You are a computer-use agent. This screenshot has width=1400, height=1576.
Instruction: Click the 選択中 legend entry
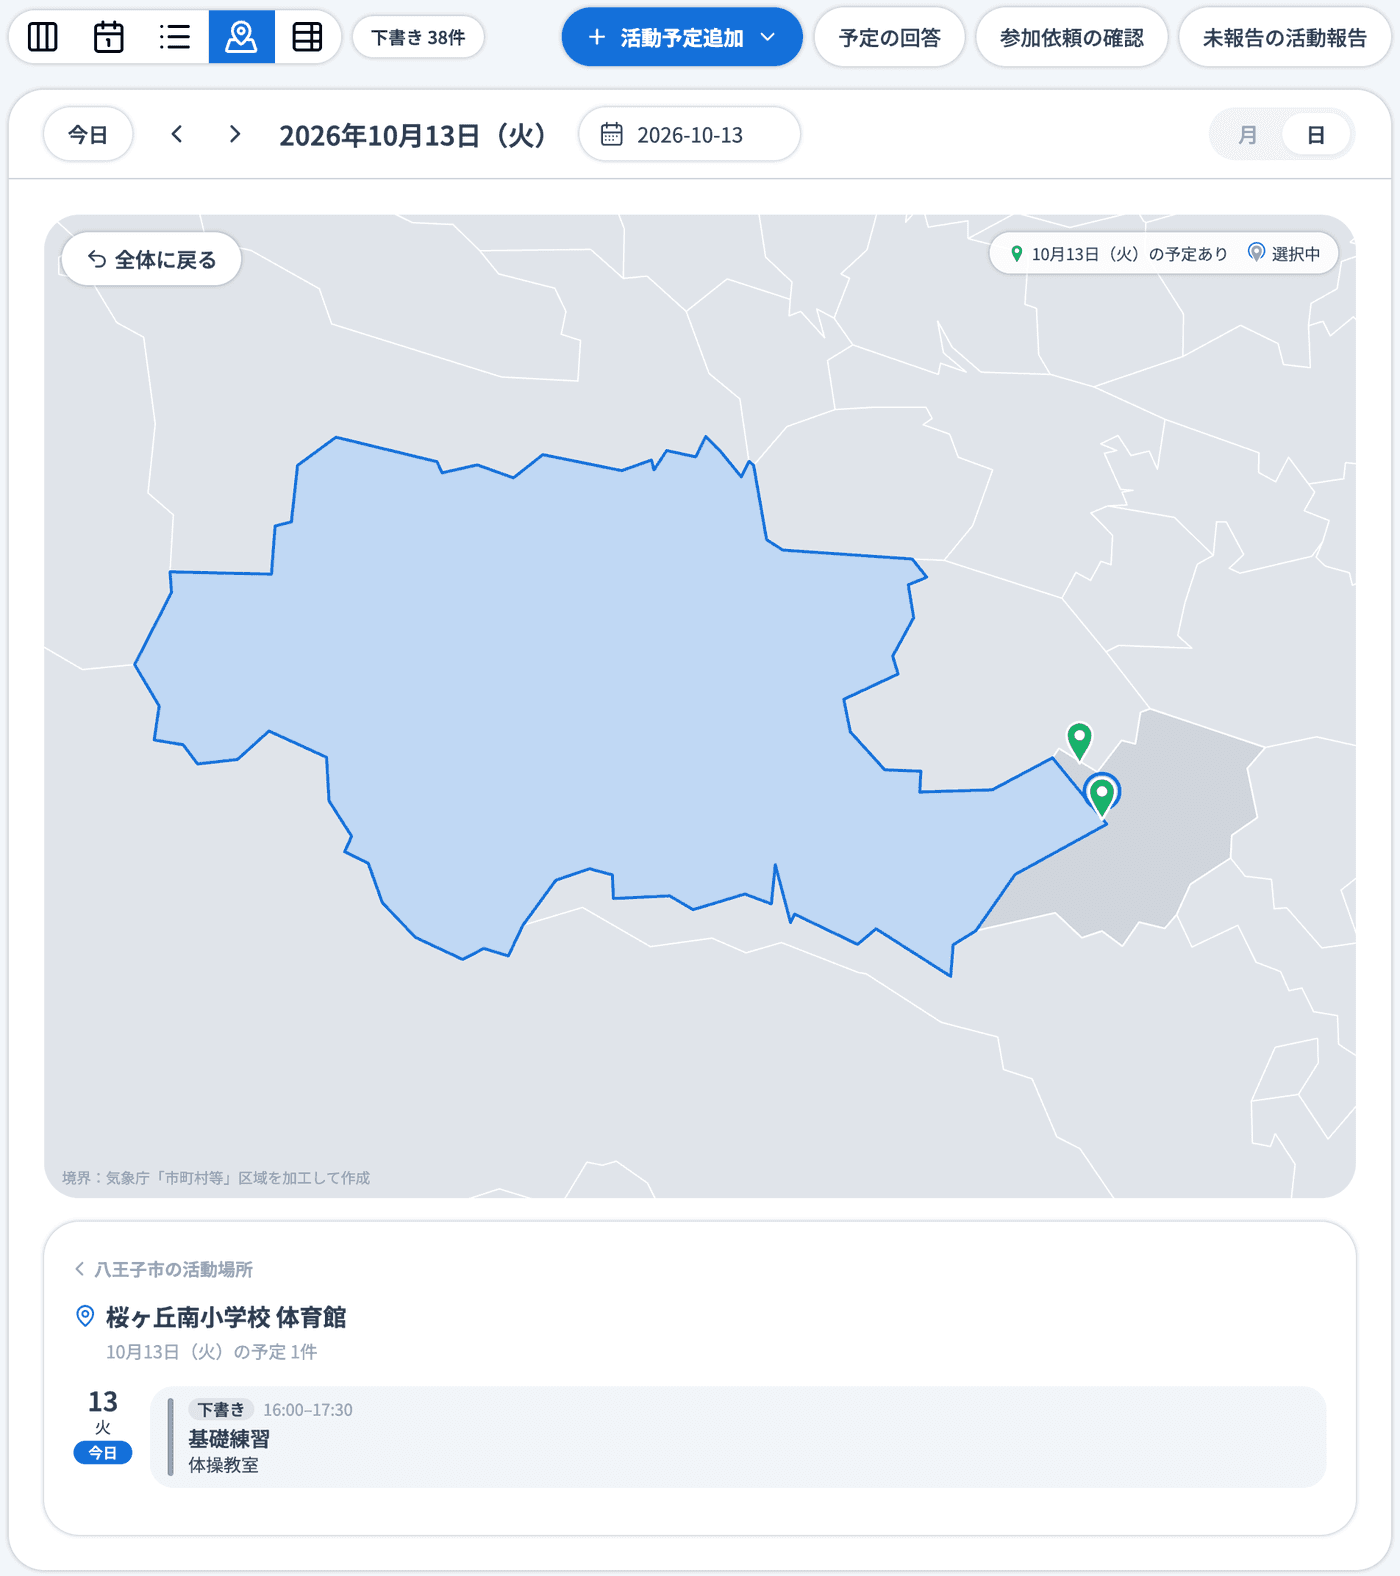click(1284, 254)
